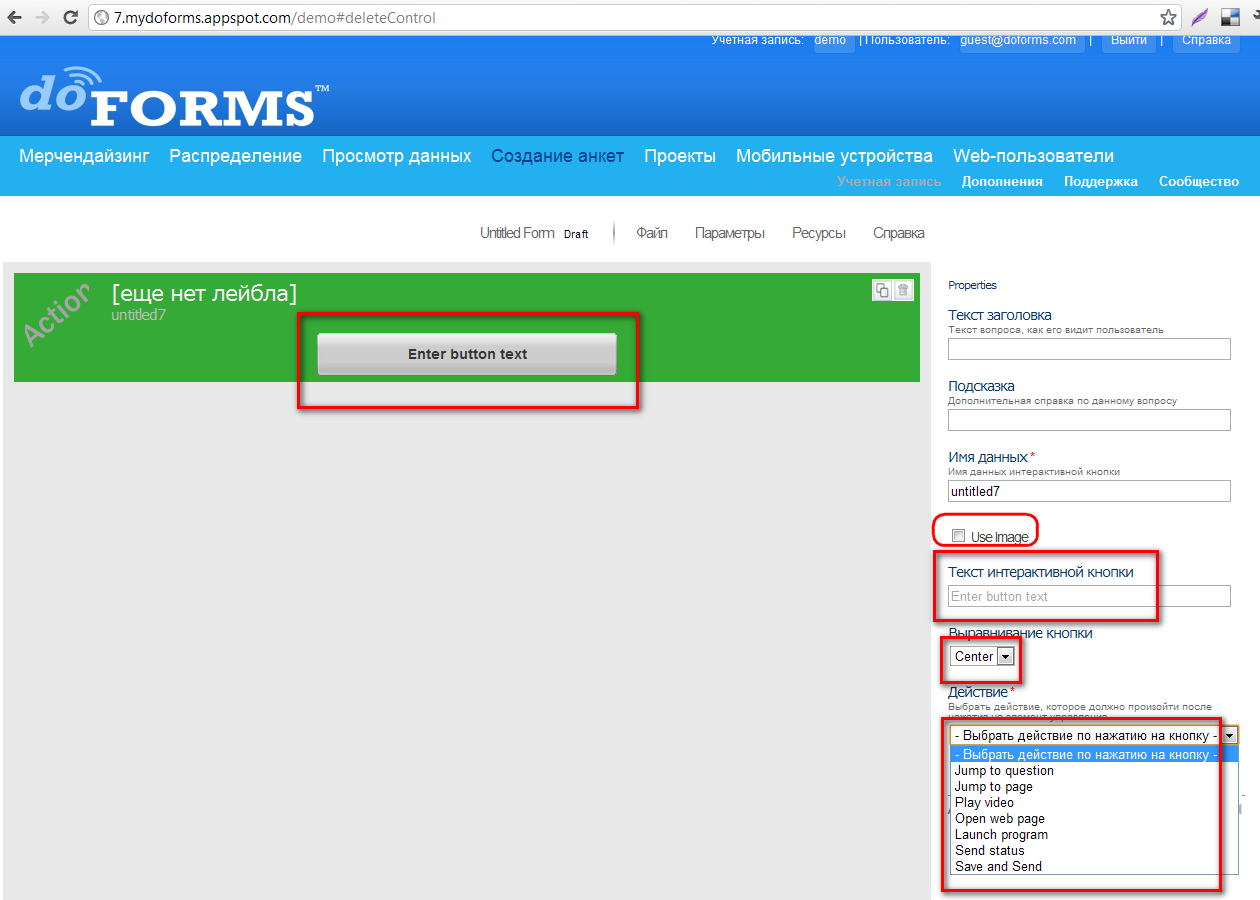Bookmark the page with the star icon
Image resolution: width=1260 pixels, height=900 pixels.
tap(1168, 17)
